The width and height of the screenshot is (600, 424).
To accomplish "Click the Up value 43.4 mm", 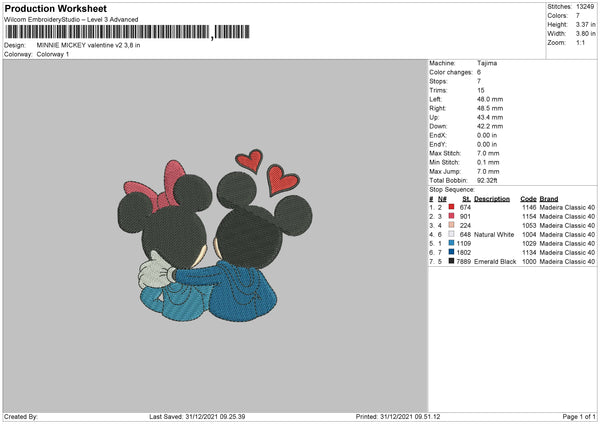I will click(490, 117).
